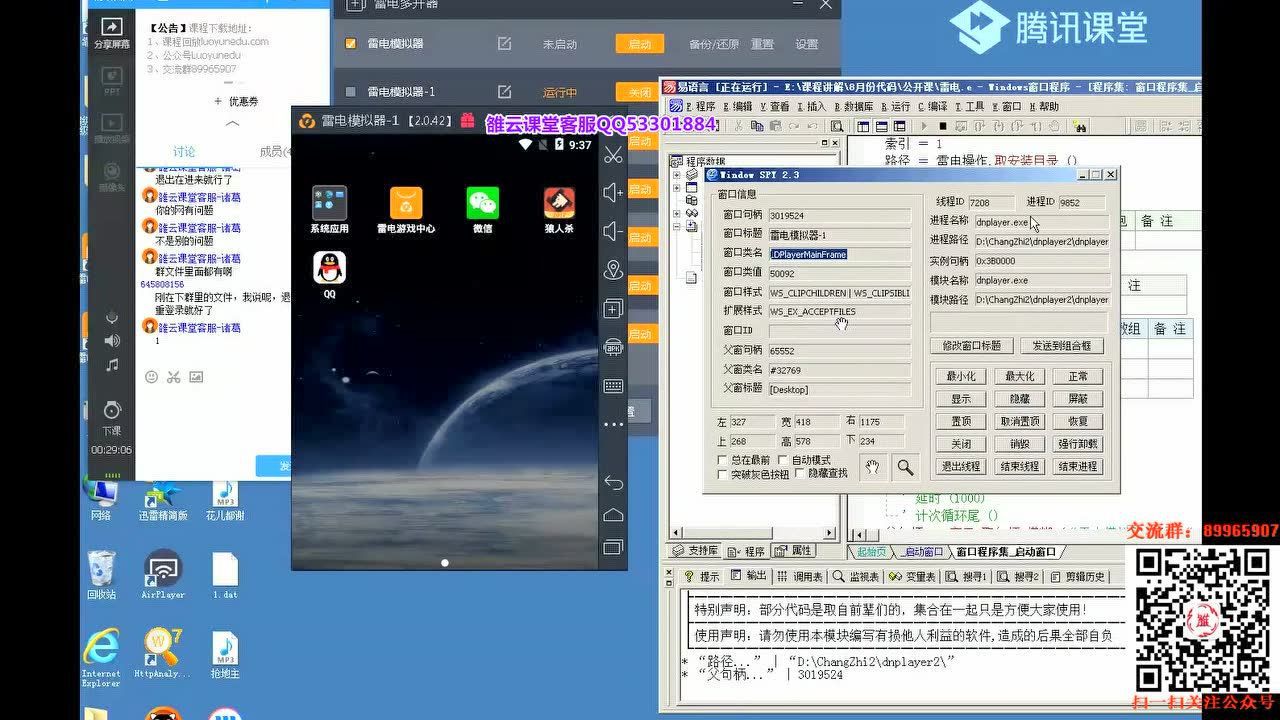Switch to the 讨论 tab in the classroom chat
This screenshot has height=720, width=1280.
pos(184,151)
